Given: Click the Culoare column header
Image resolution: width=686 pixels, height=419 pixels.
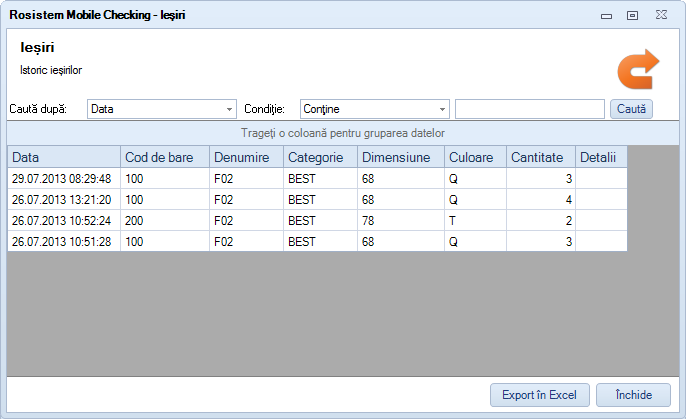Looking at the screenshot, I should coord(475,157).
